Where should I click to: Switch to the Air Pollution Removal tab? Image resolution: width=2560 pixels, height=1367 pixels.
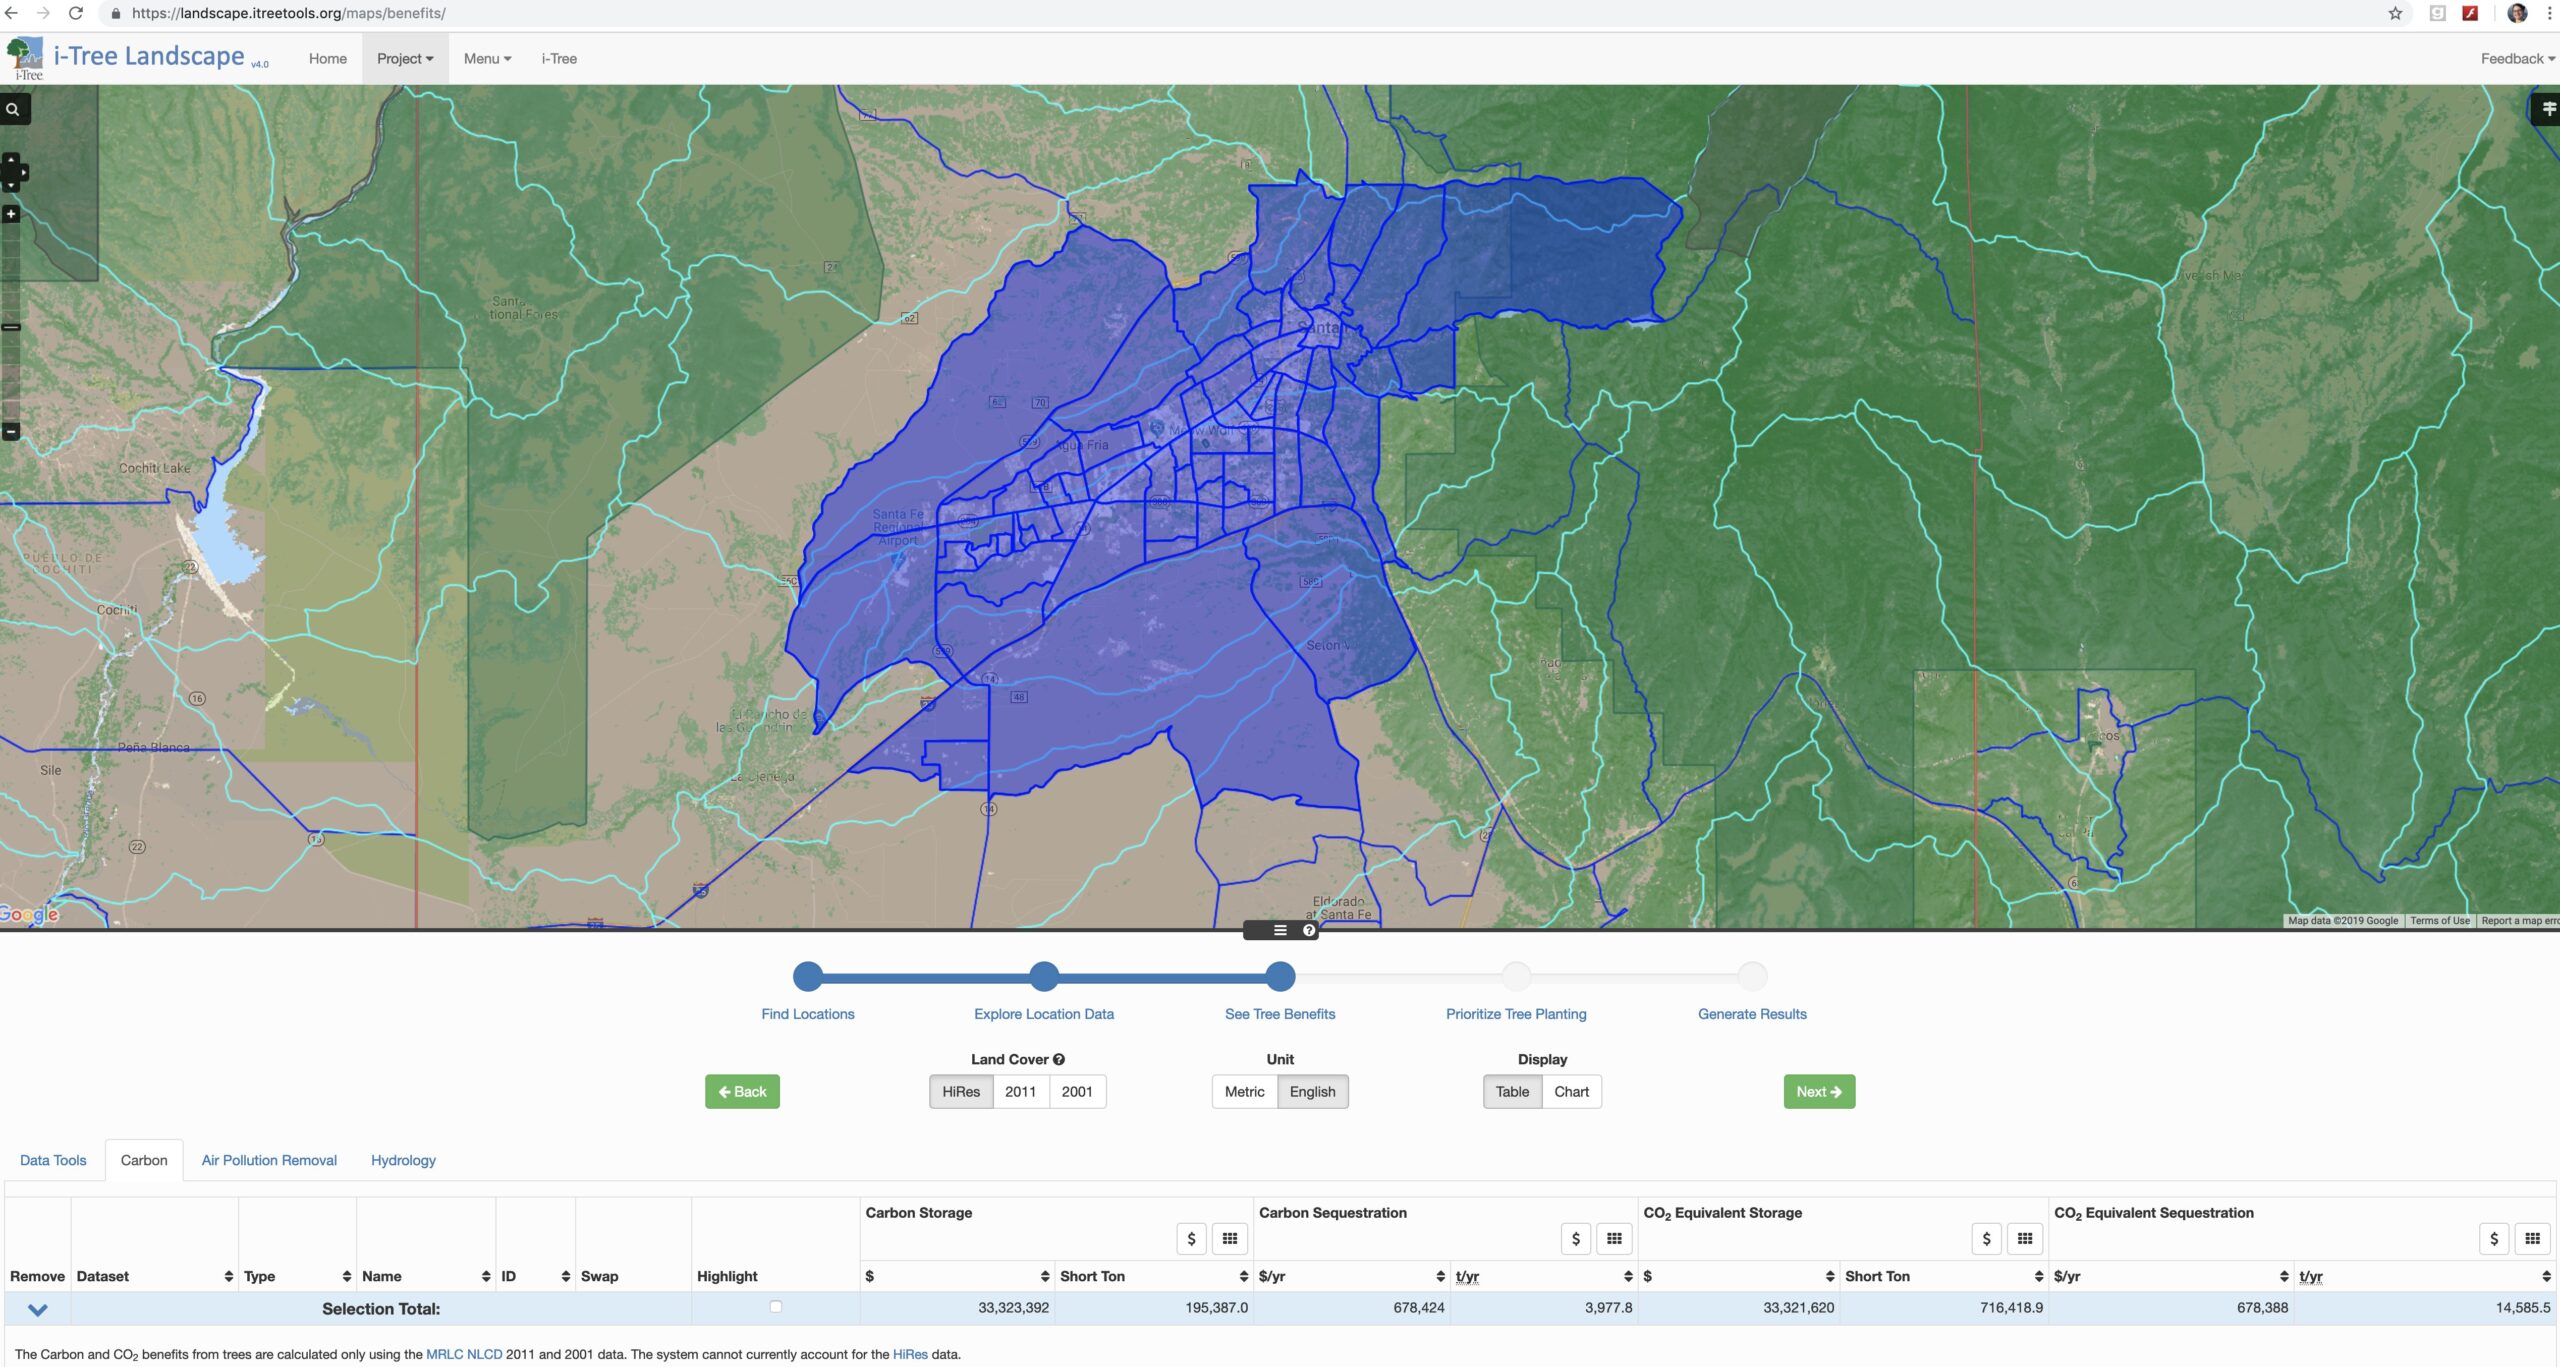click(x=269, y=1160)
